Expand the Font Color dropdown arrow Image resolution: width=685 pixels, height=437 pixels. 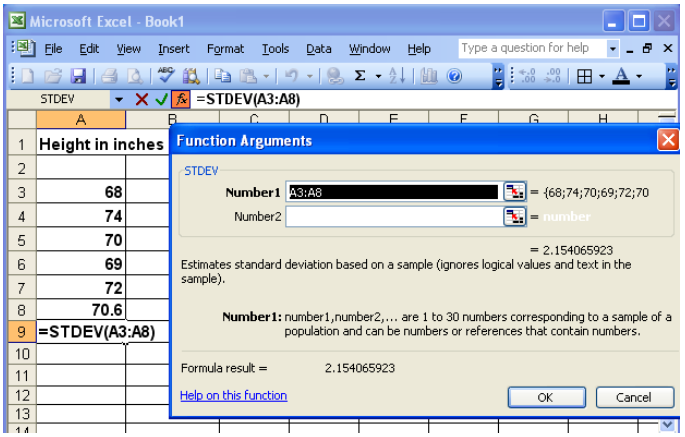point(640,75)
